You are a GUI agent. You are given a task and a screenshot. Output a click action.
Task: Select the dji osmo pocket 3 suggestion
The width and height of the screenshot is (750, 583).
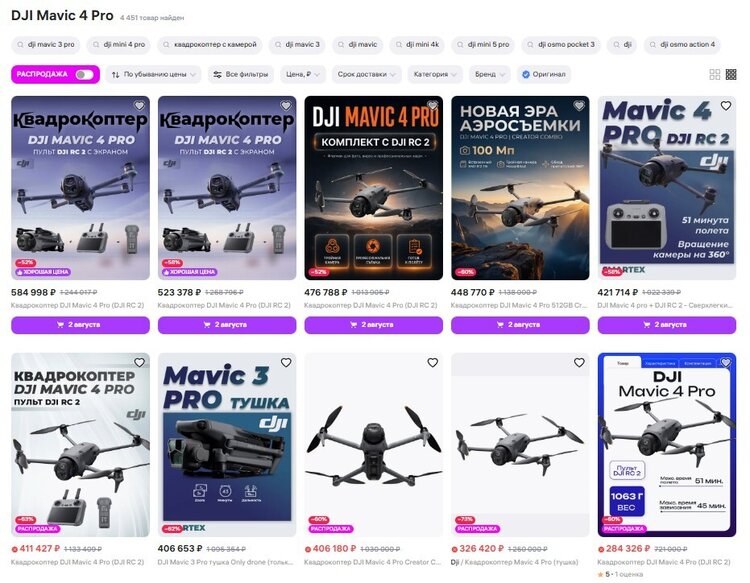tap(561, 44)
